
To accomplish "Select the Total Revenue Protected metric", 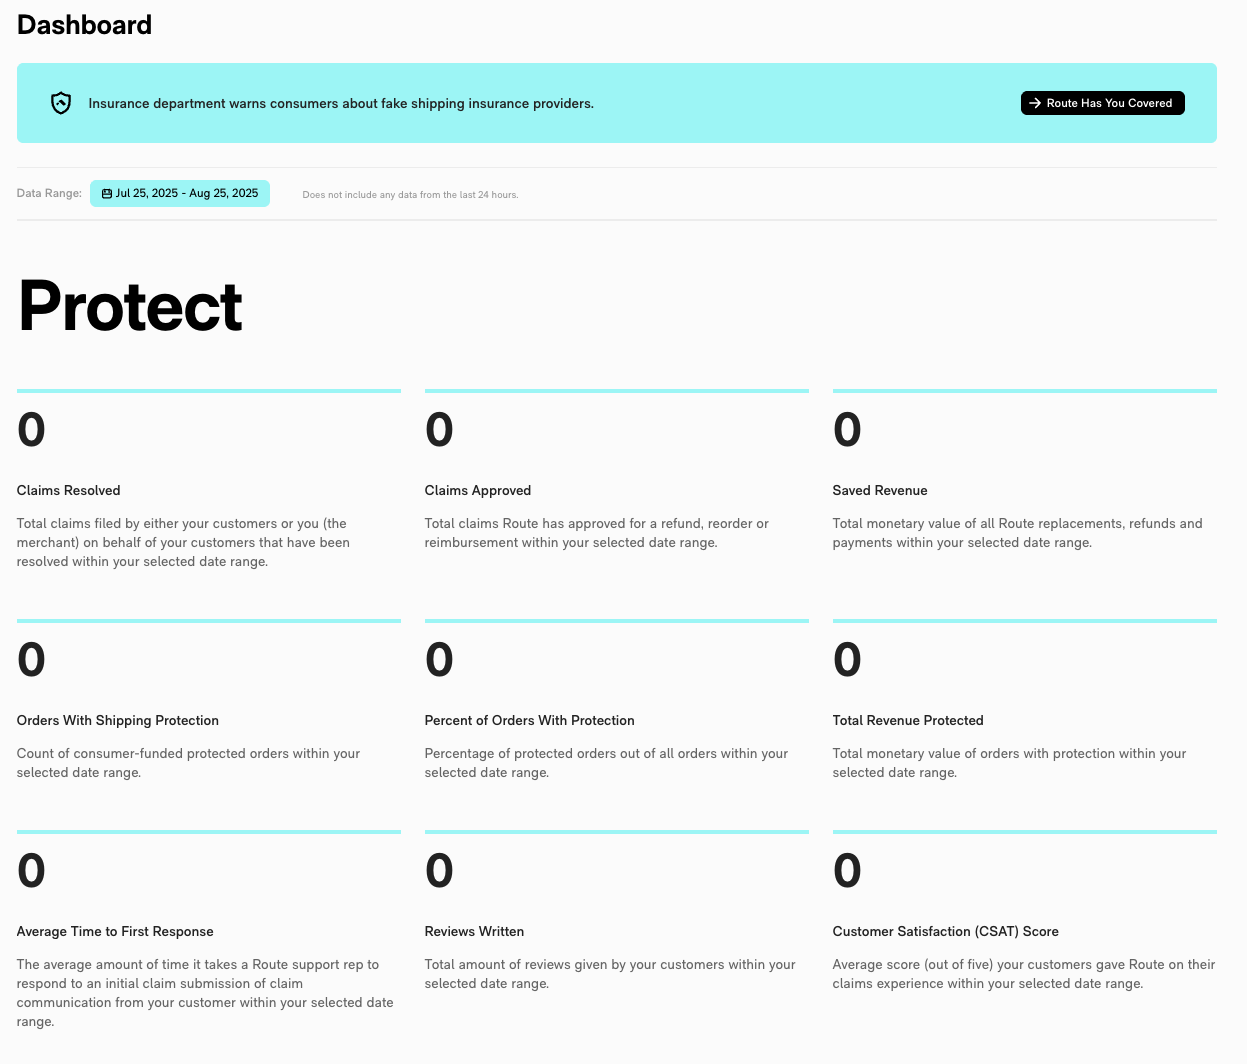I will (908, 720).
